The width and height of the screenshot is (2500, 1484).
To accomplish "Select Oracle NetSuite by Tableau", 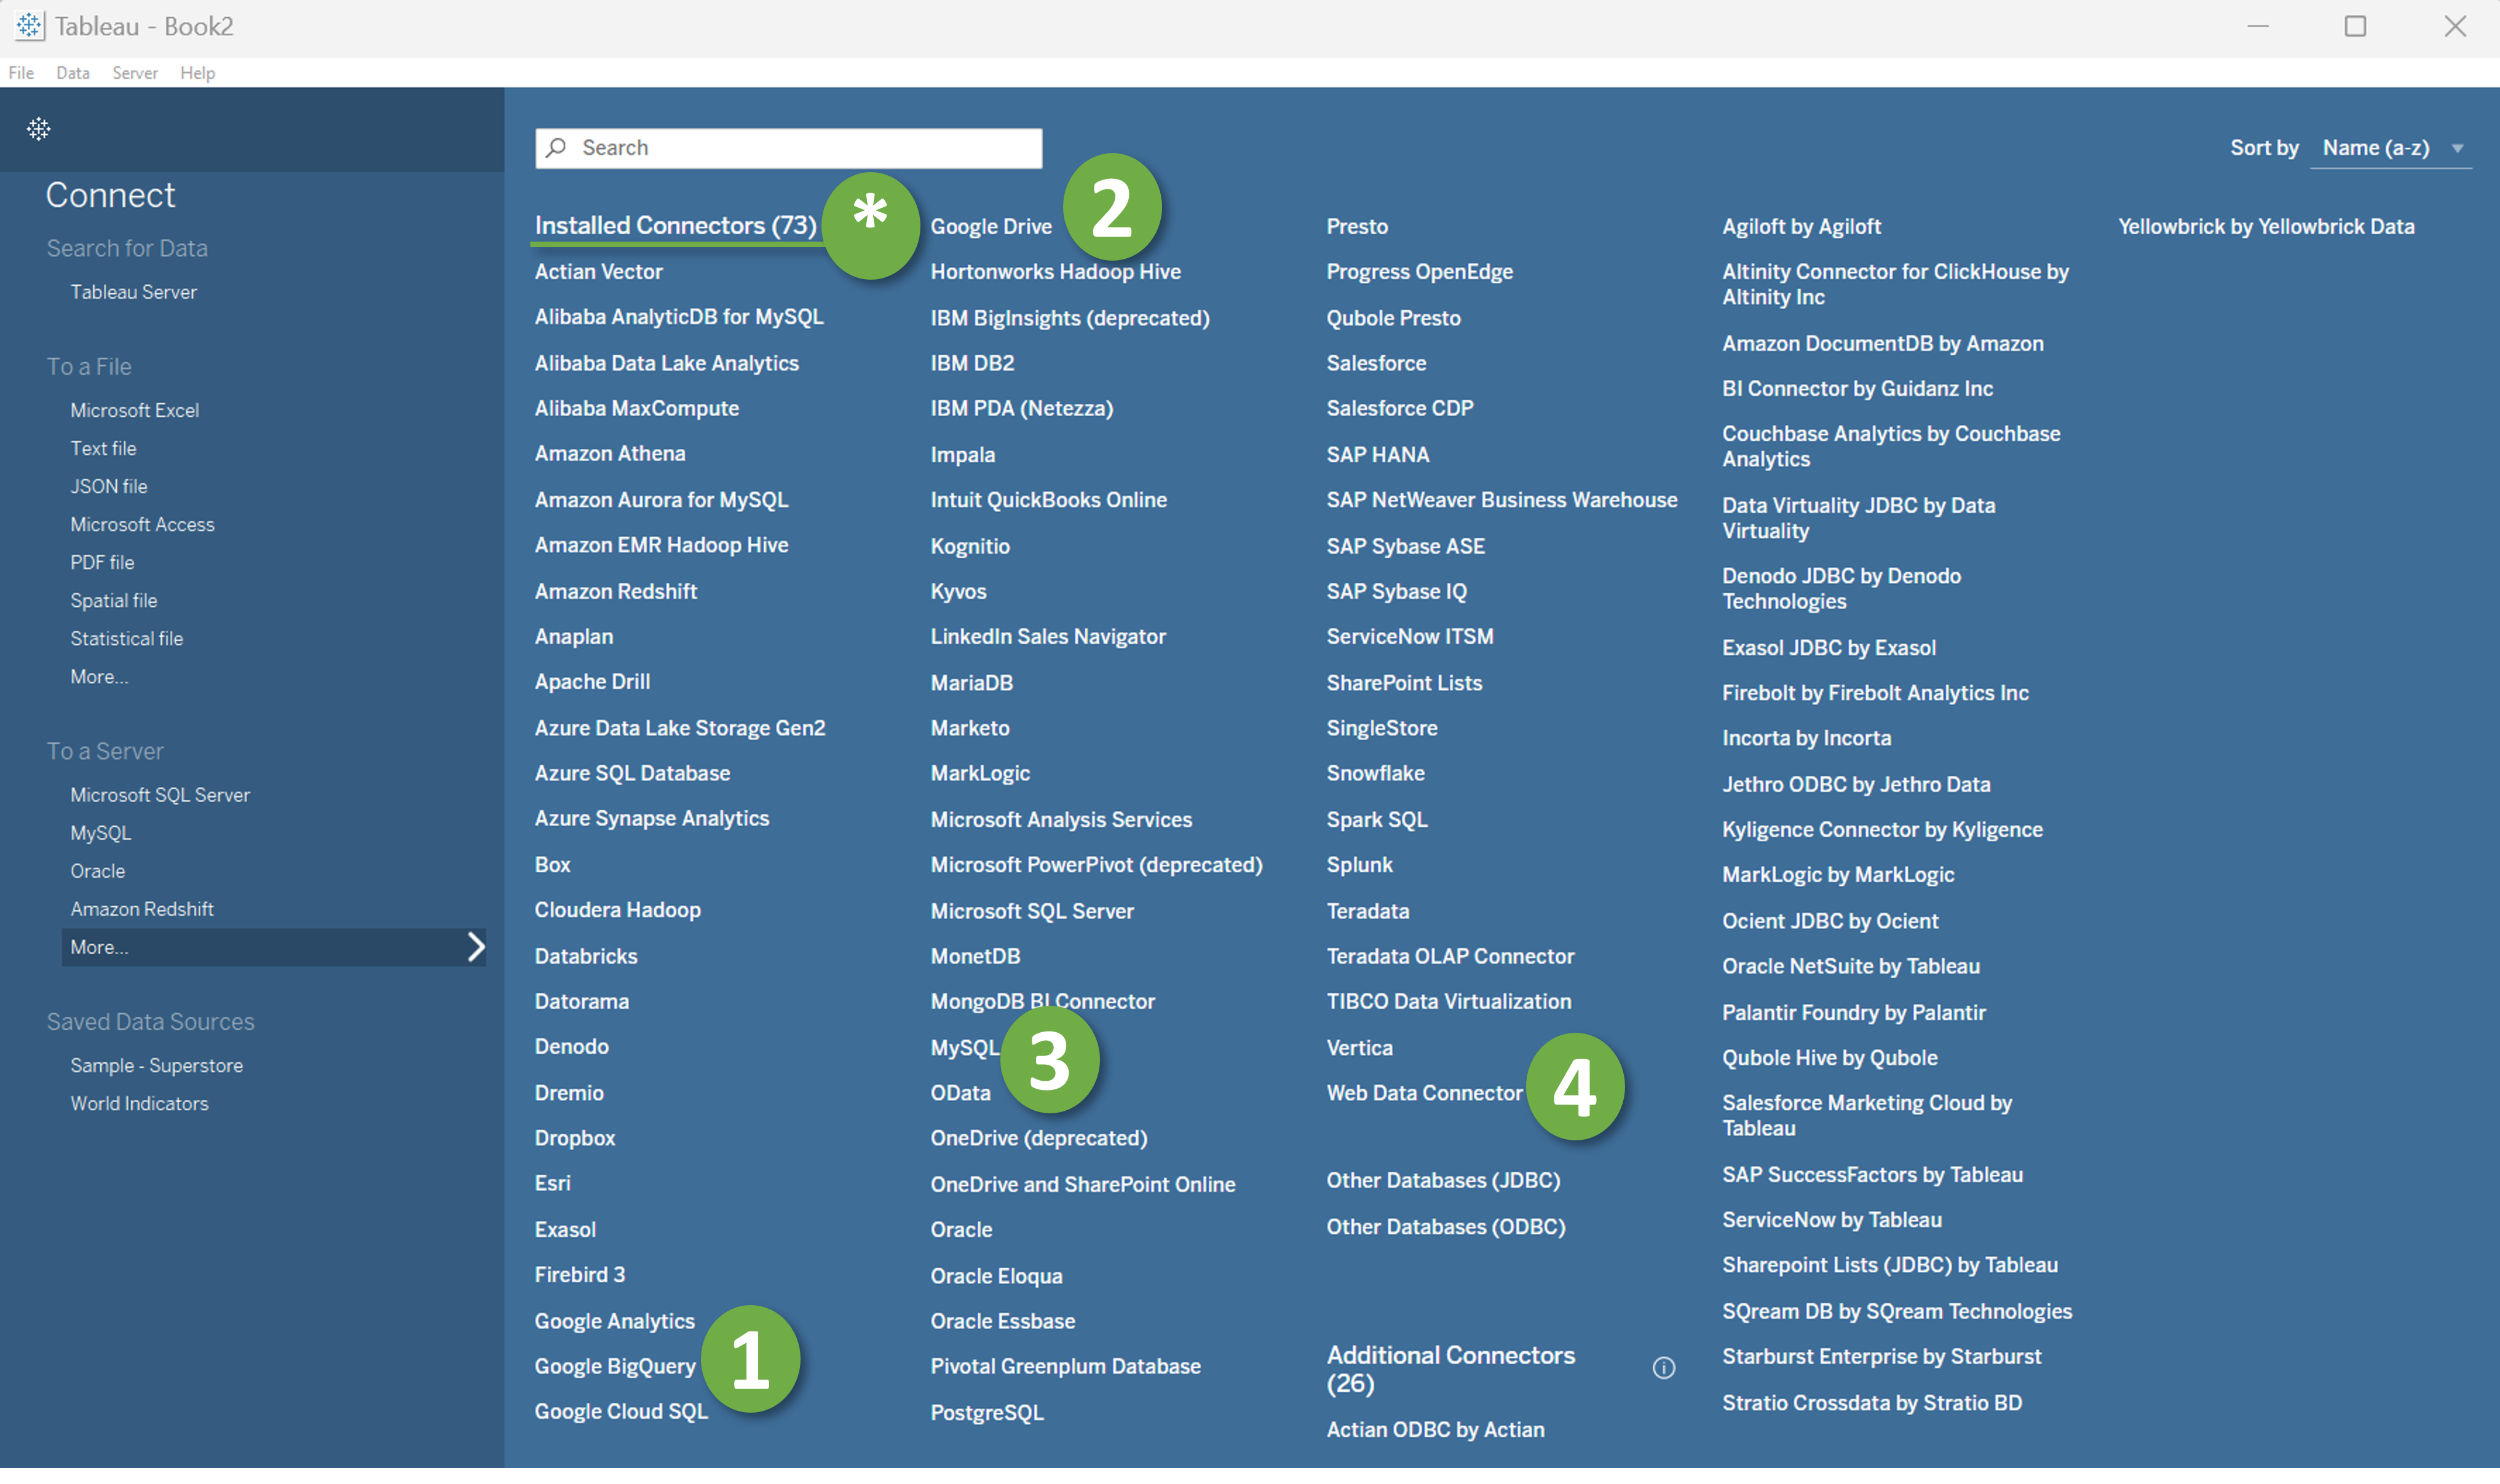I will point(1850,967).
